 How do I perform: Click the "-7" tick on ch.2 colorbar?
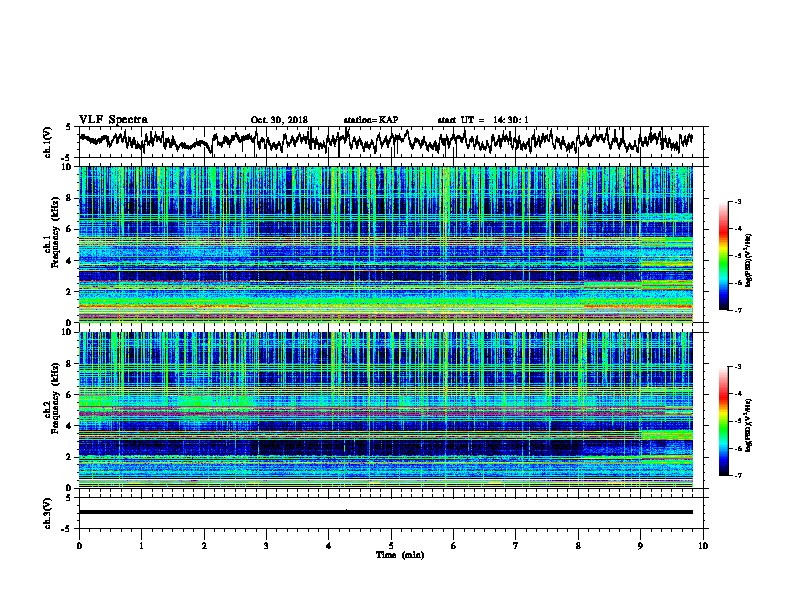click(738, 475)
